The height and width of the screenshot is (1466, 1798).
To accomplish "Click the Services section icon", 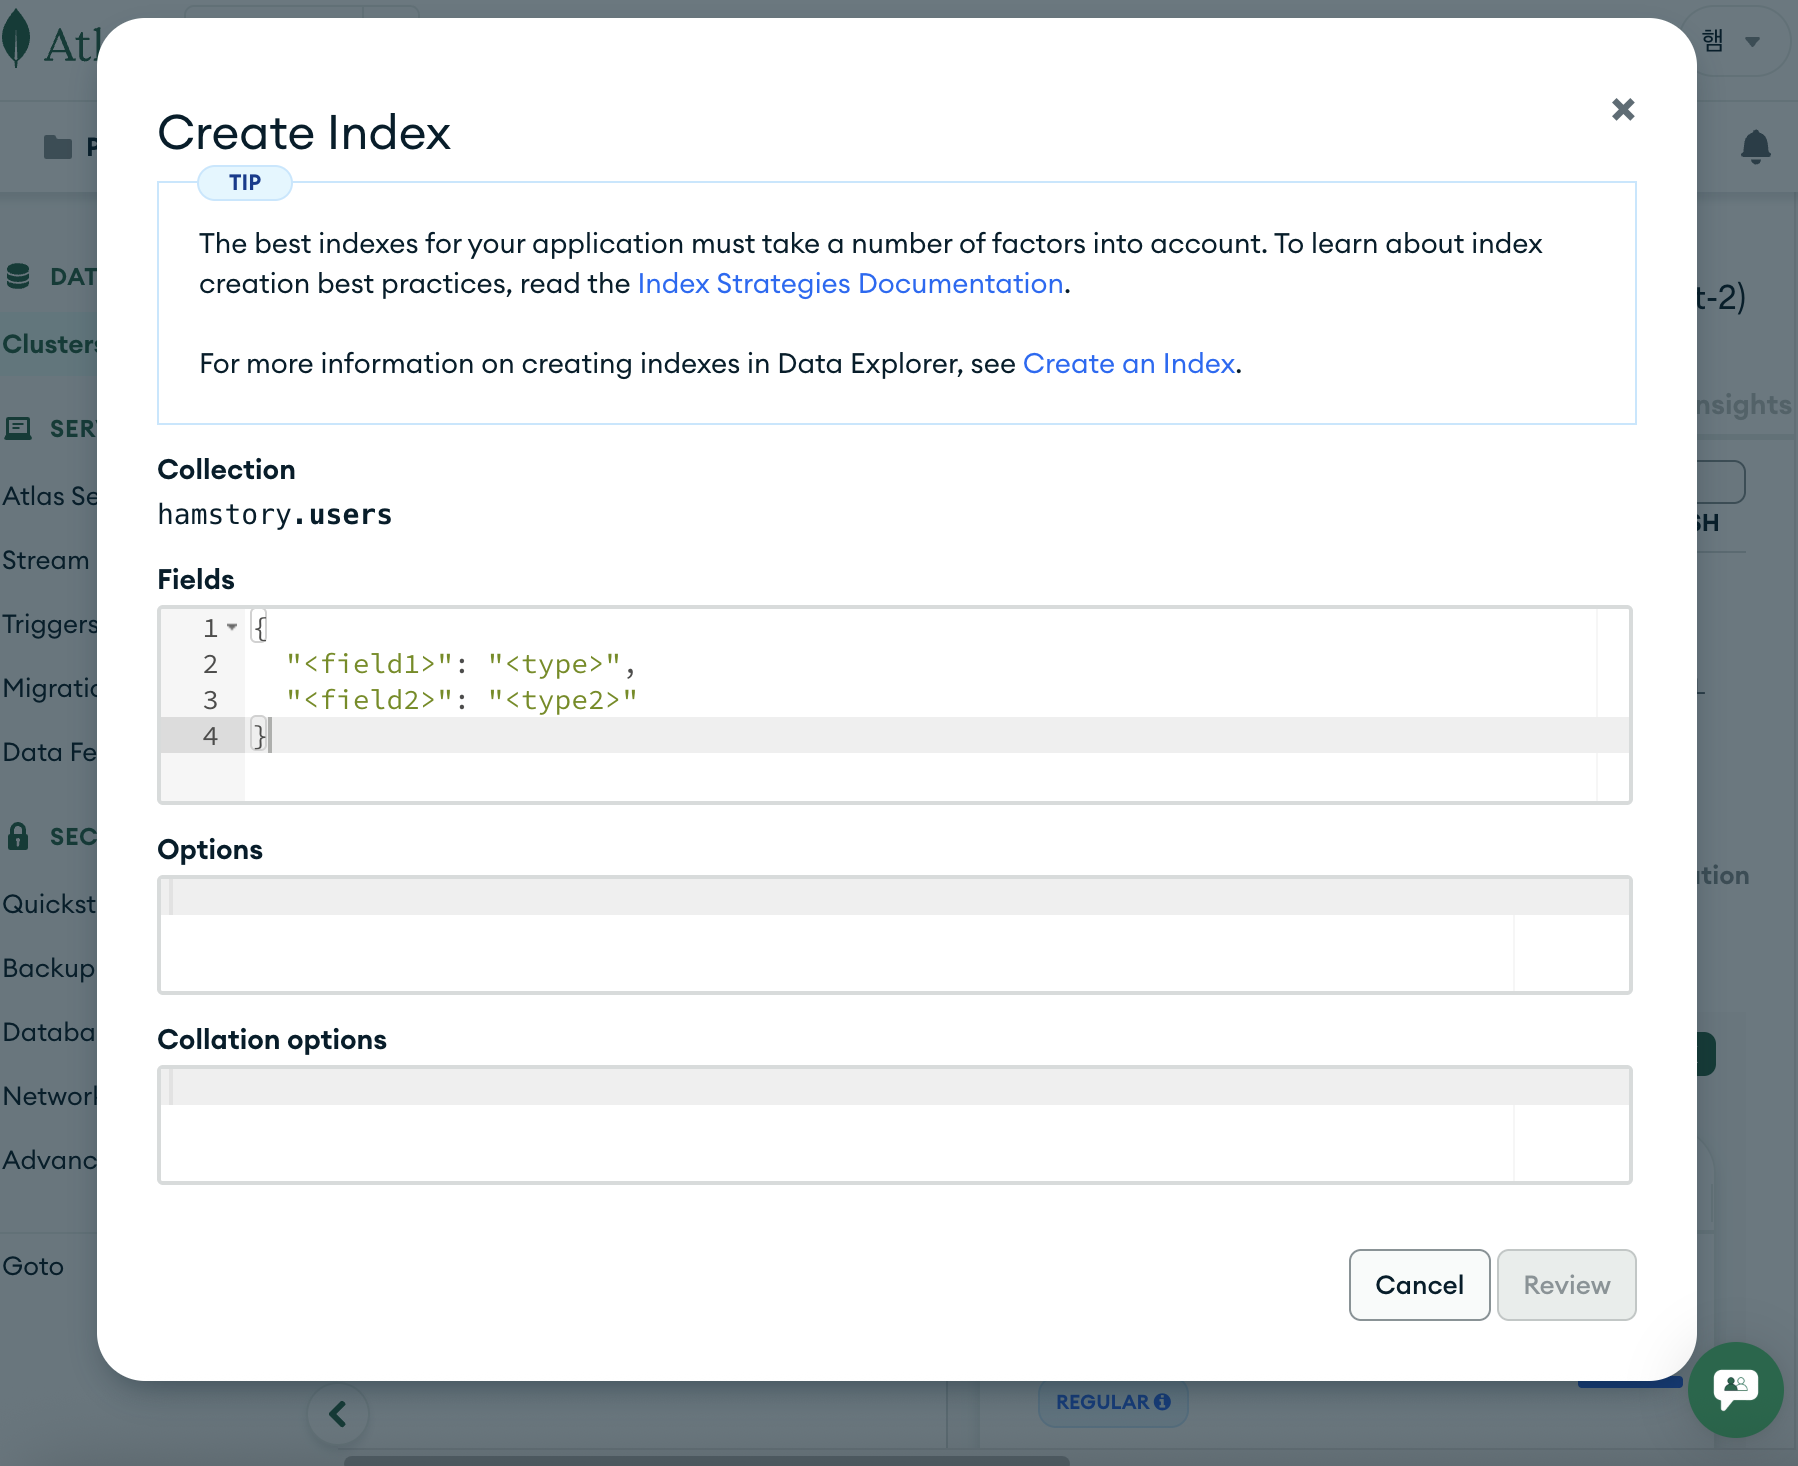I will [18, 429].
